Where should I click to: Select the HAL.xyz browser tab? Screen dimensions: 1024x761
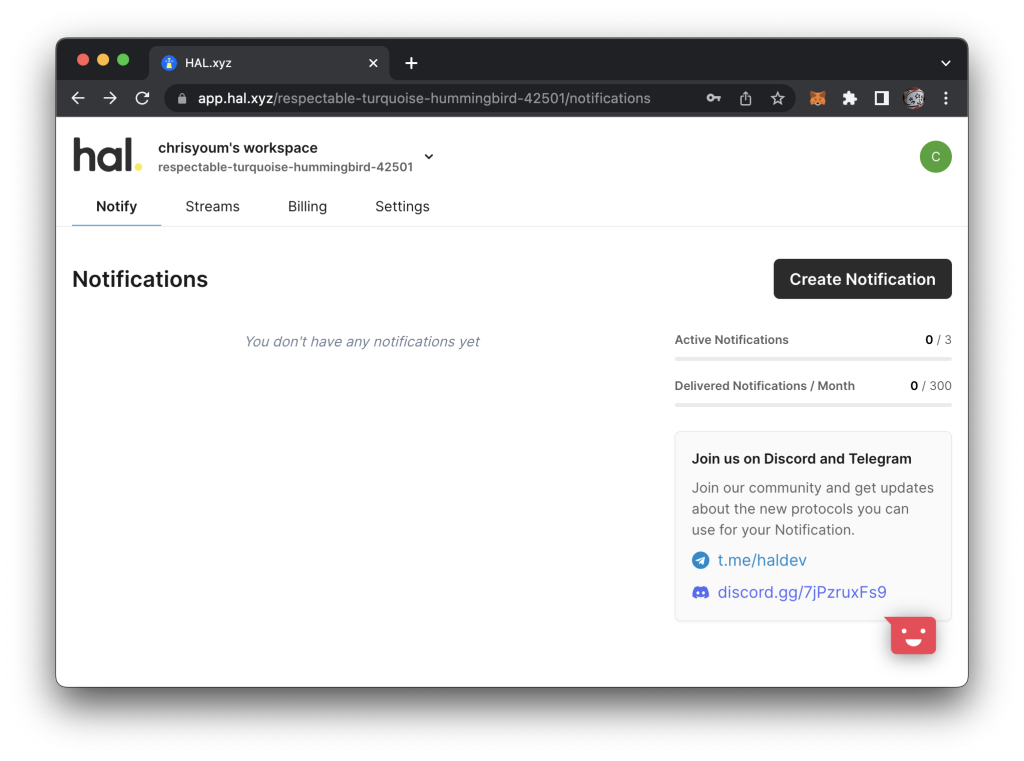tap(270, 63)
